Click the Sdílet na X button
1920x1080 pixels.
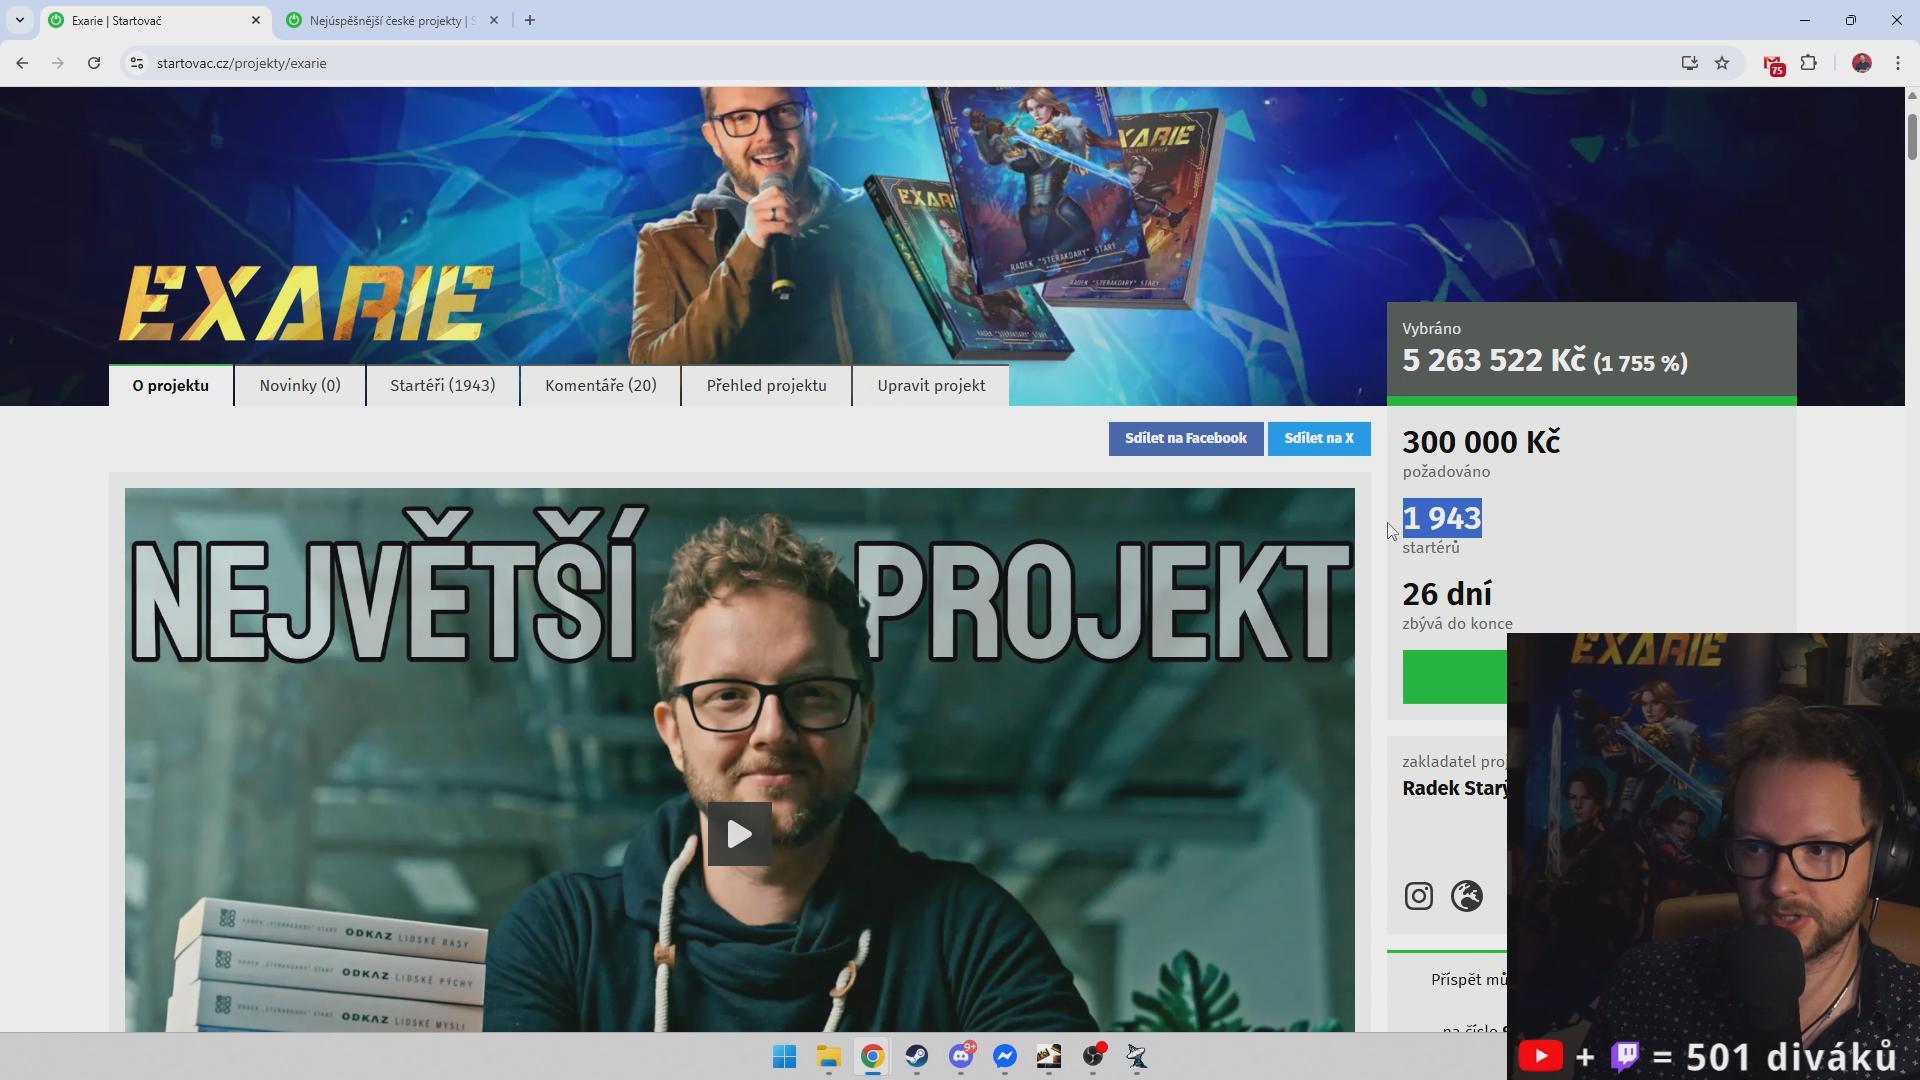pyautogui.click(x=1318, y=439)
